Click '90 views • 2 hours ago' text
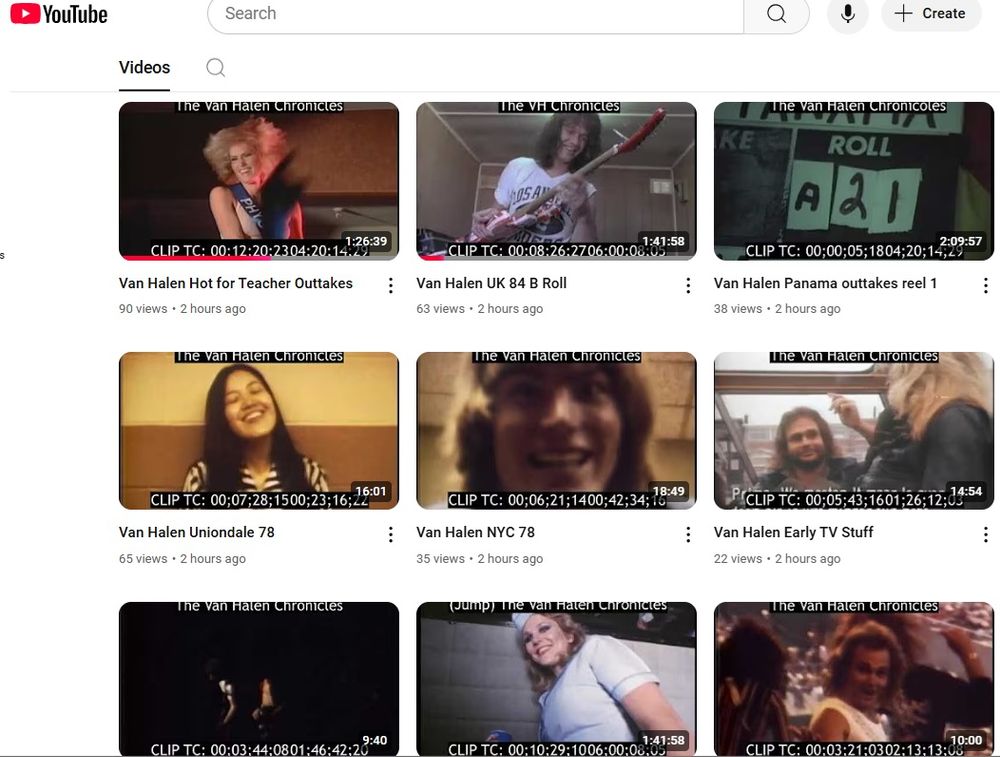This screenshot has width=1000, height=757. point(182,309)
